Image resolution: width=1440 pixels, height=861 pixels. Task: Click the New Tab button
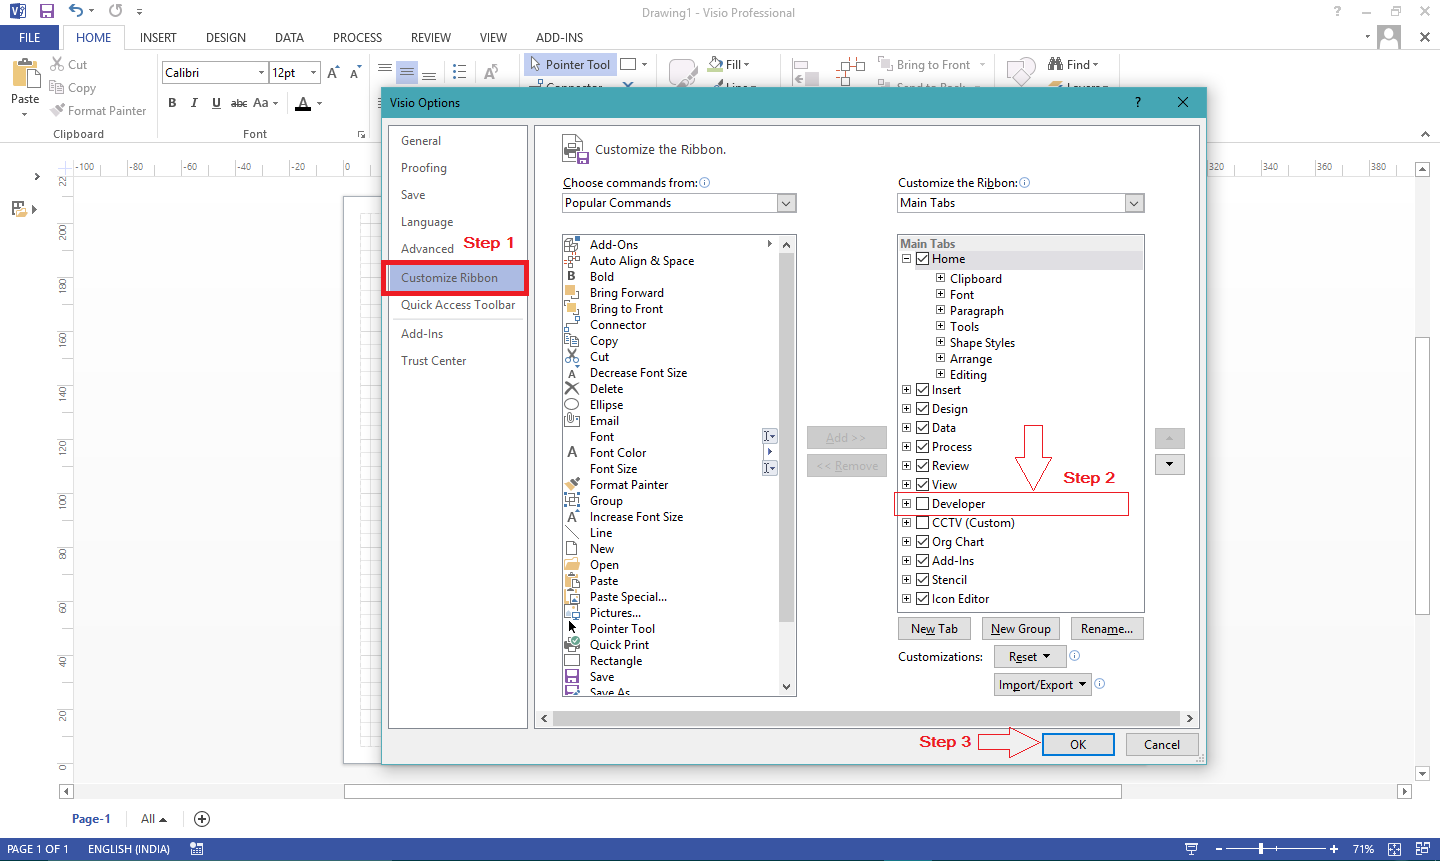click(933, 628)
